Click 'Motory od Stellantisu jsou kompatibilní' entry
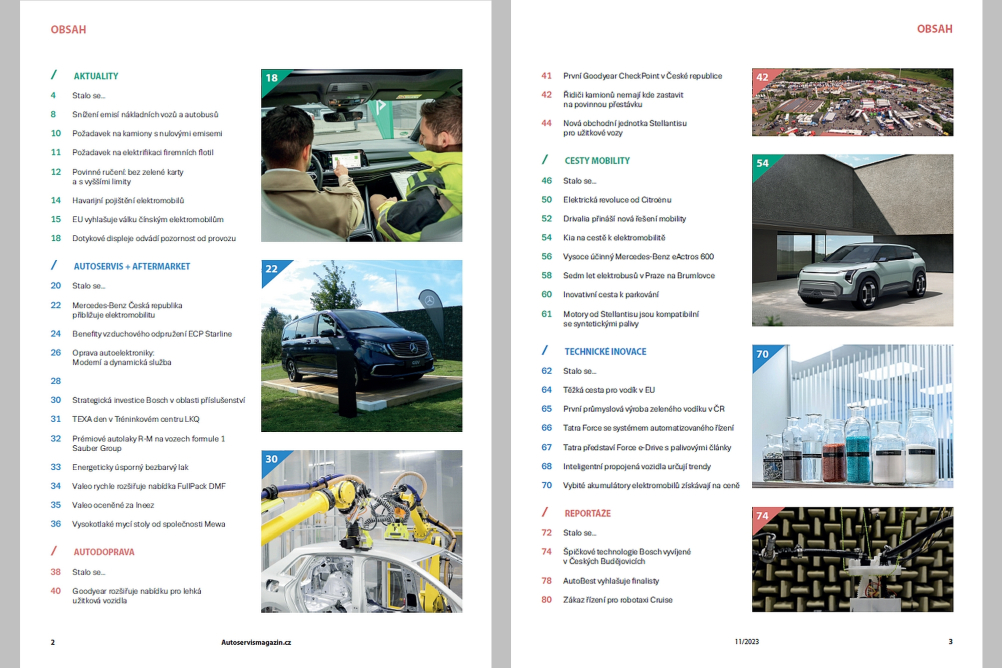The image size is (1002, 668). pyautogui.click(x=631, y=319)
